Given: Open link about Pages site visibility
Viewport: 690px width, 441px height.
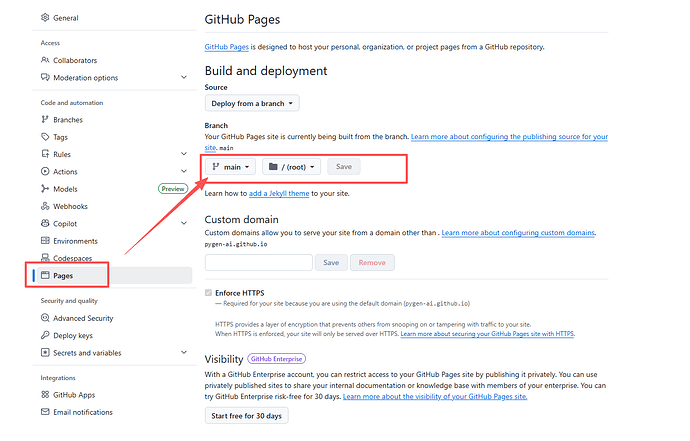Looking at the screenshot, I should pos(435,396).
